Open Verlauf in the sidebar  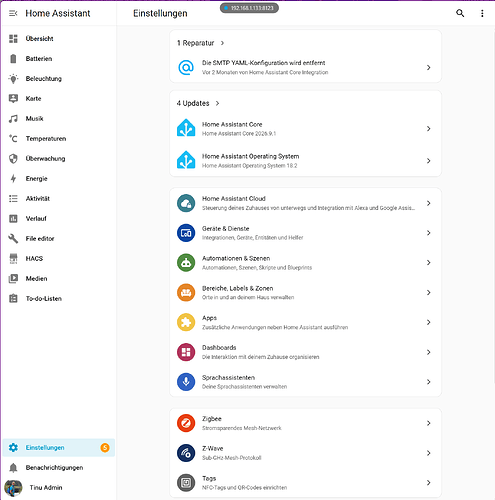point(58,219)
